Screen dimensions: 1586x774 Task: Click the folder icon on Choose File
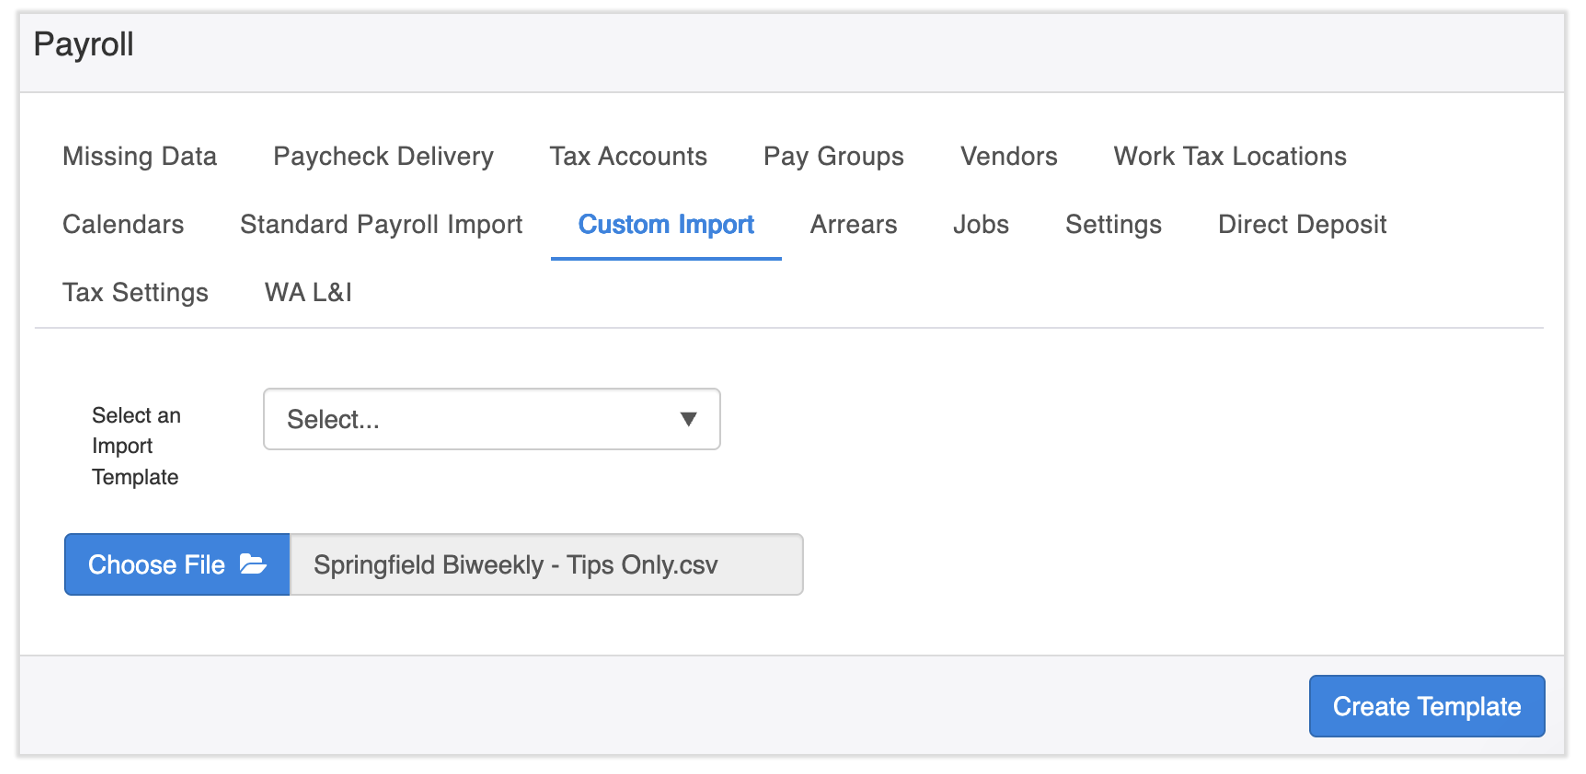(x=253, y=565)
